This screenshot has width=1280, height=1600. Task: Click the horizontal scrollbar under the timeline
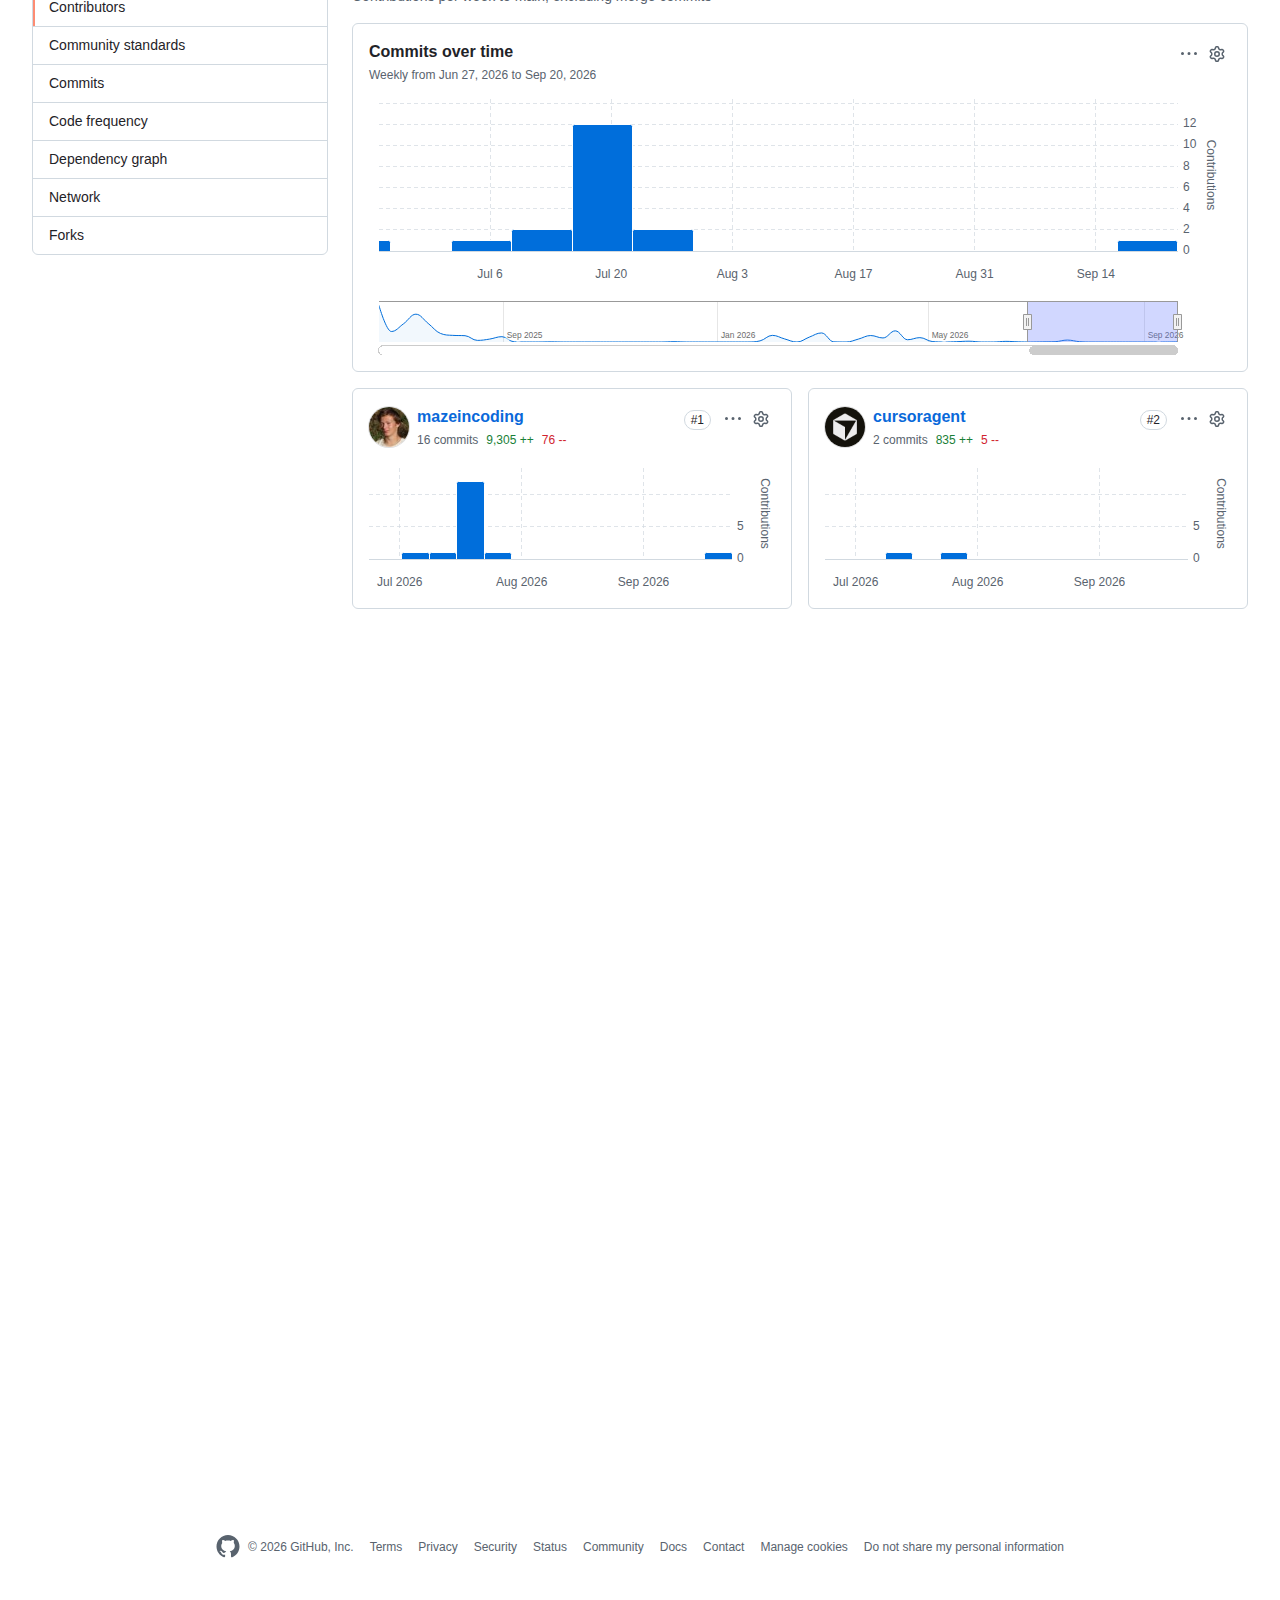(1103, 350)
